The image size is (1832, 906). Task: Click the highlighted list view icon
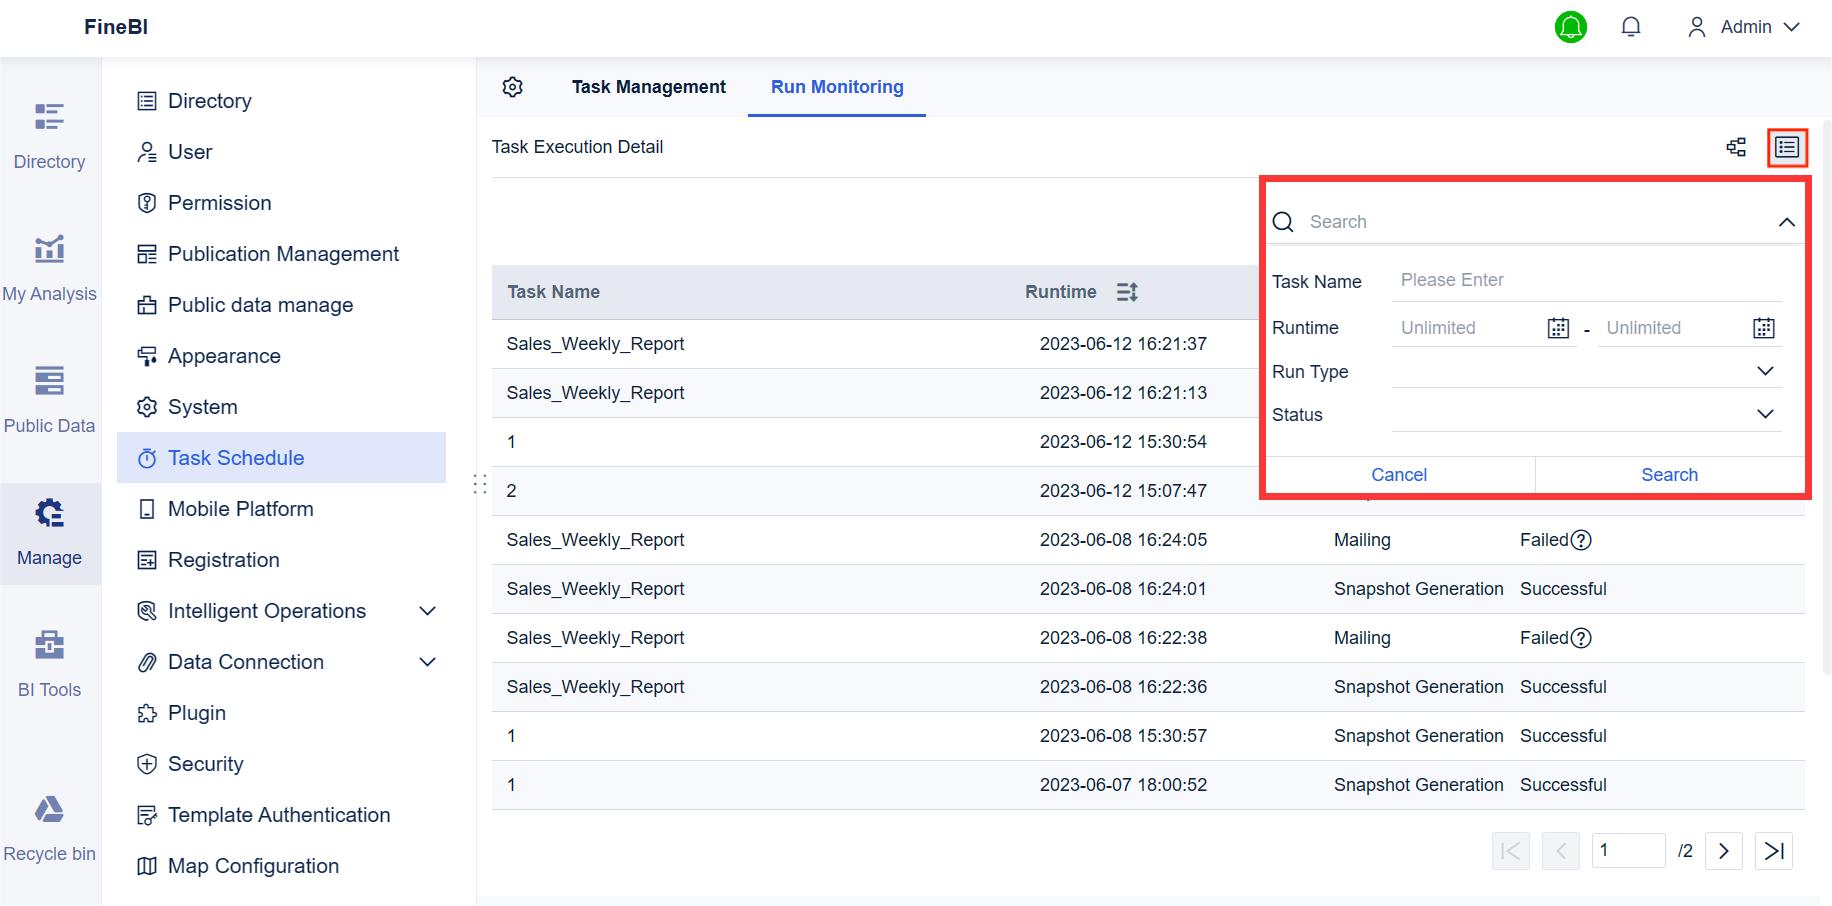coord(1787,147)
